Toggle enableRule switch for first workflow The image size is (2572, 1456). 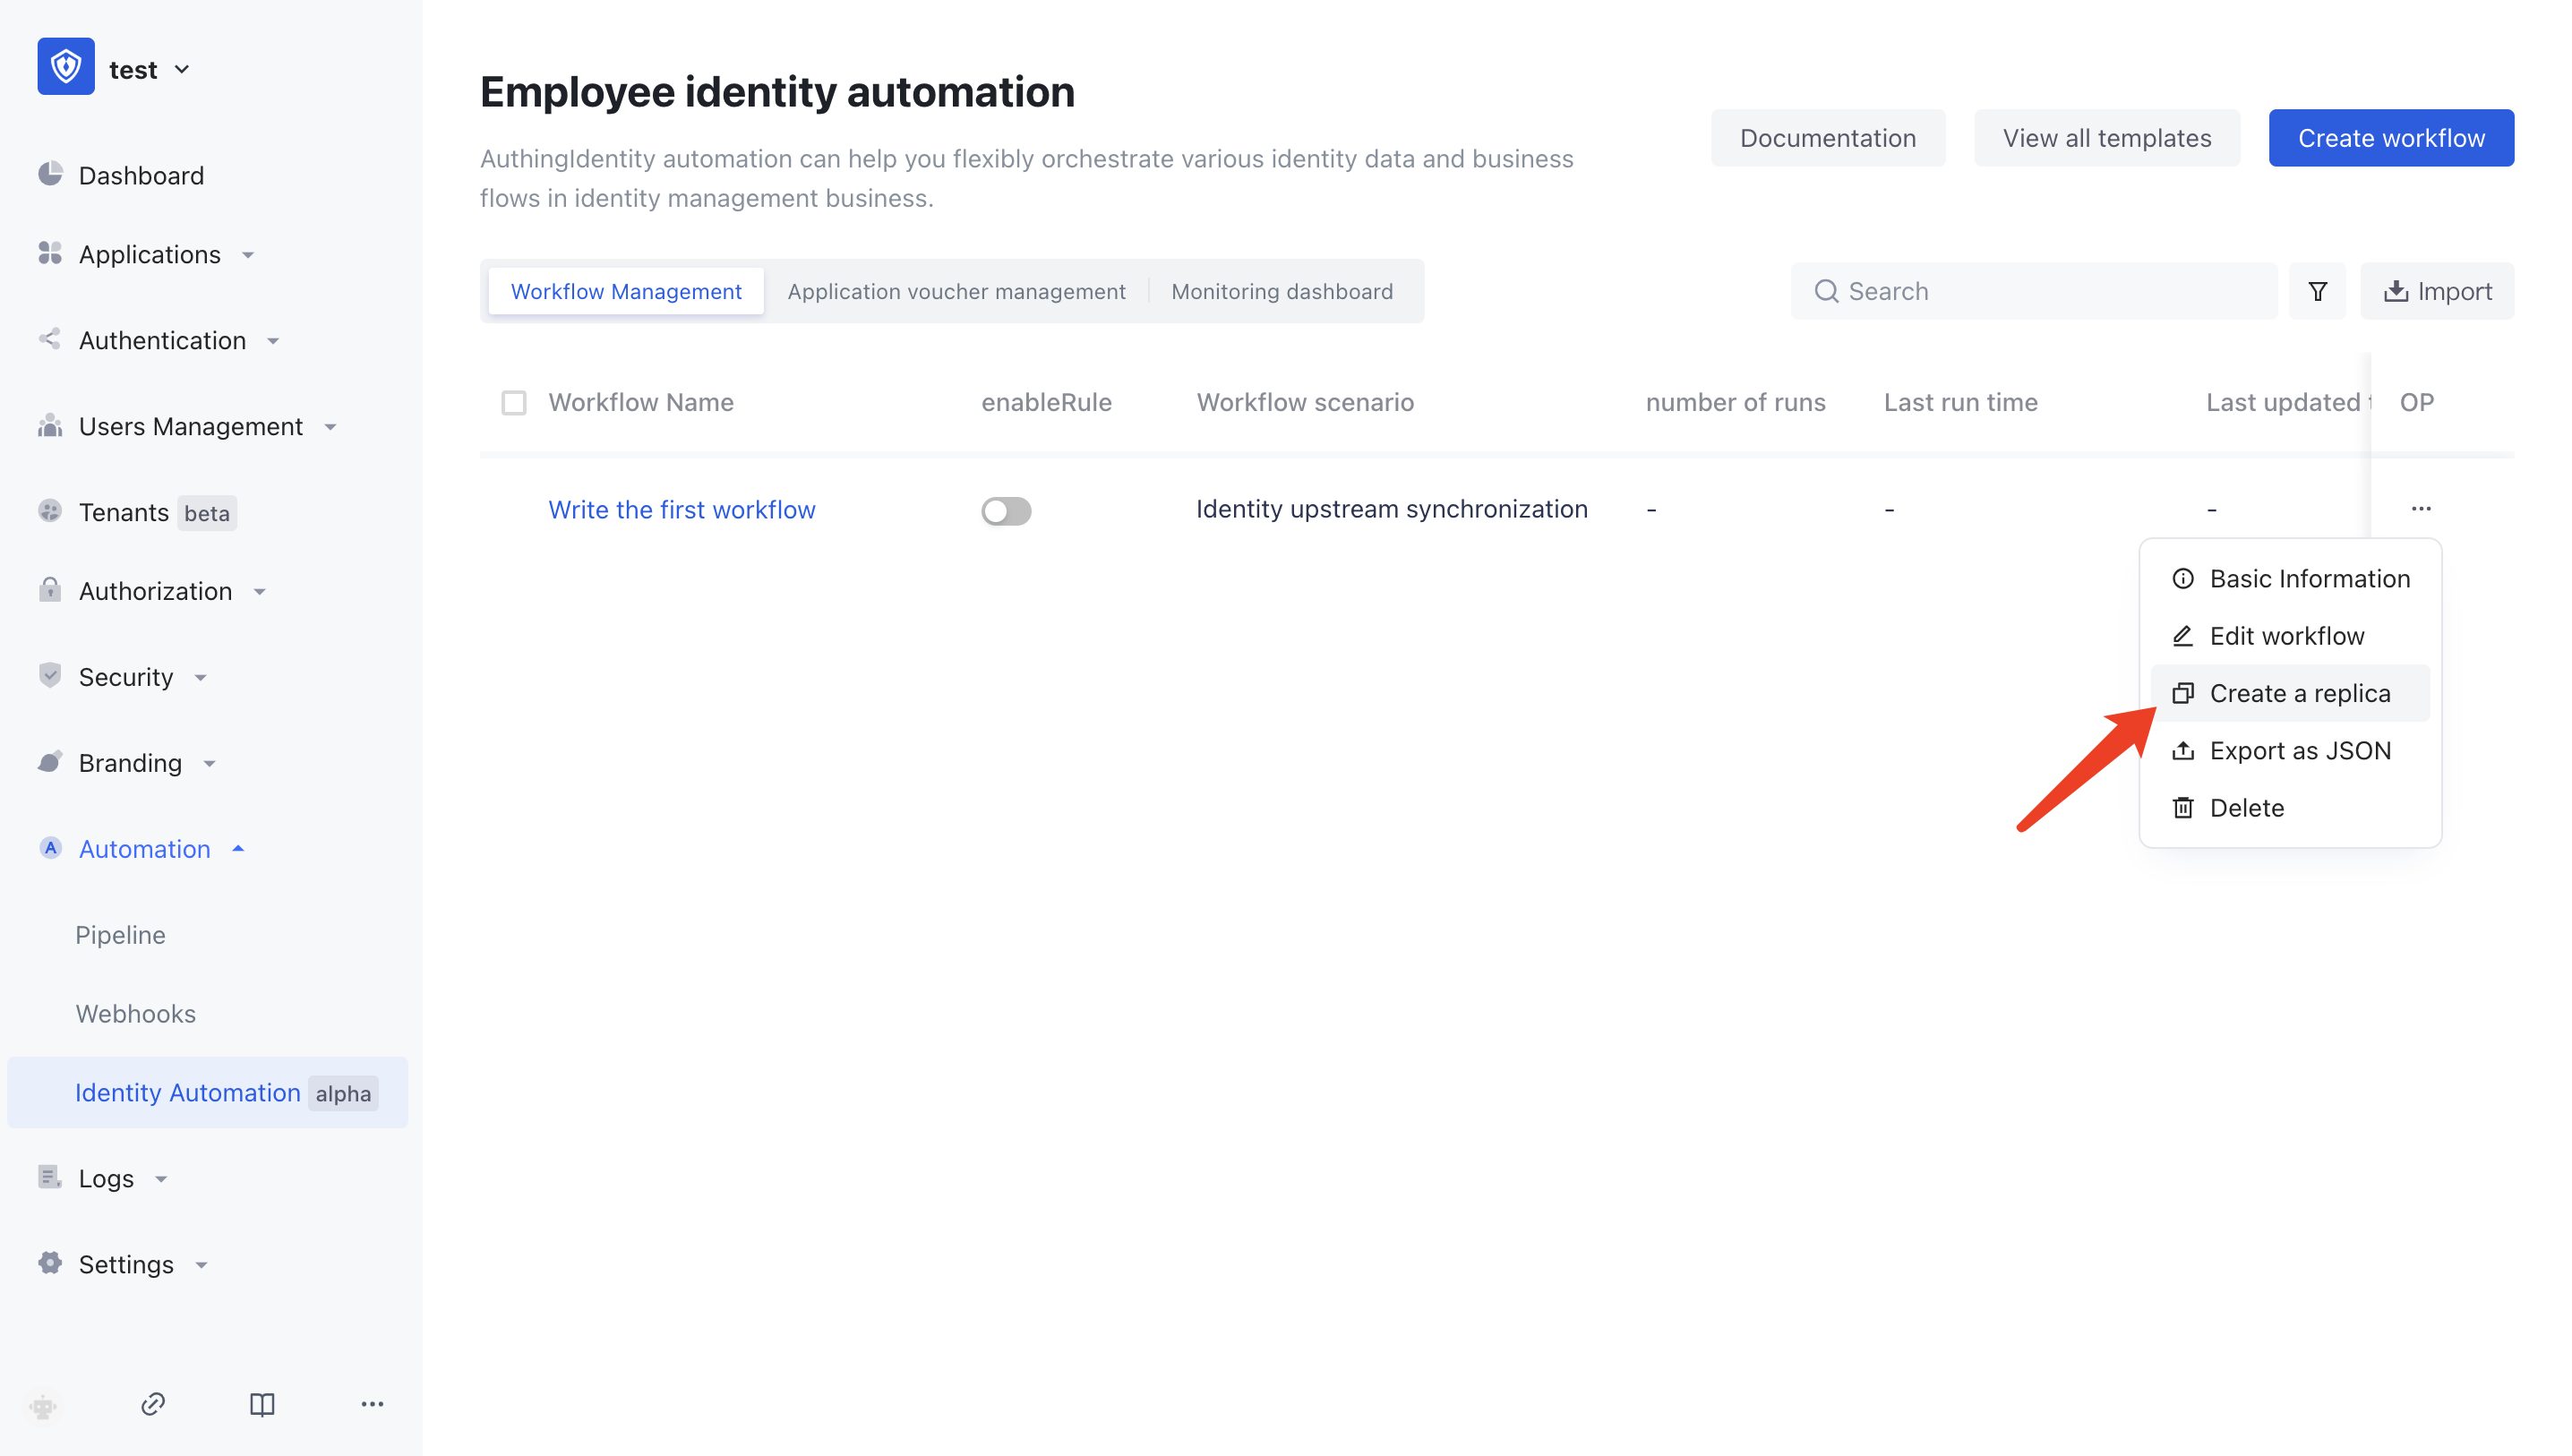pos(1005,510)
